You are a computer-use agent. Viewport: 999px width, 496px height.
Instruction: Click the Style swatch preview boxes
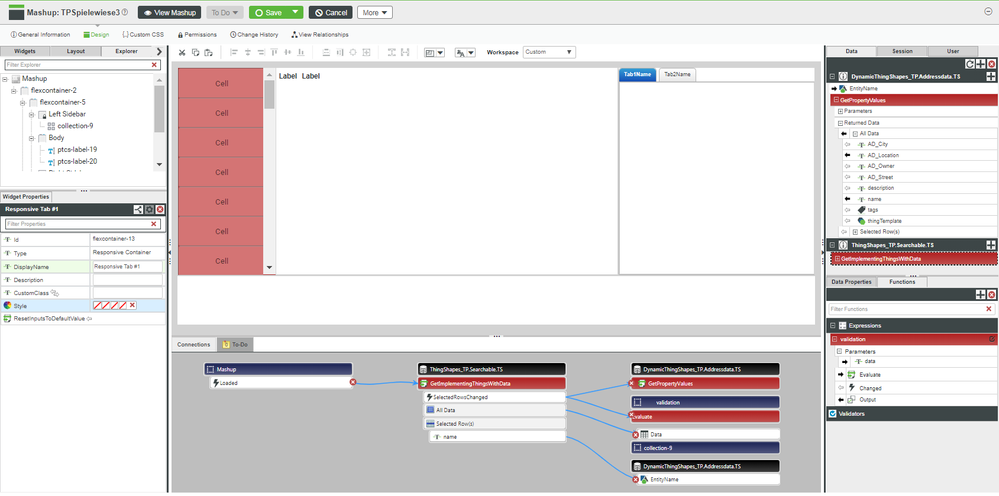110,306
